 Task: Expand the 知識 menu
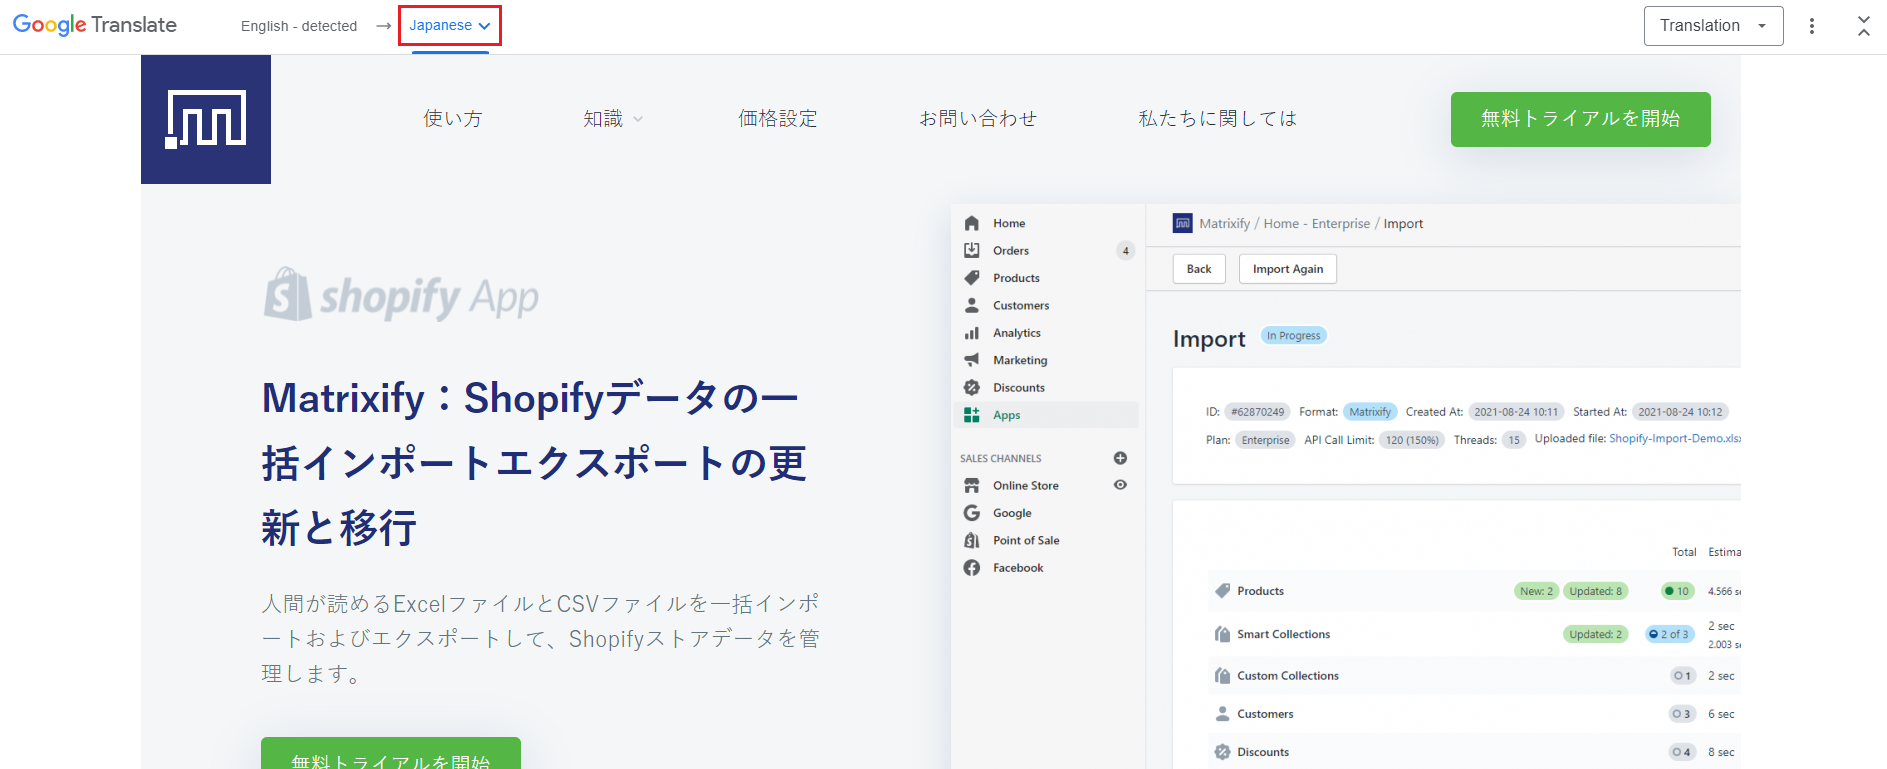[612, 119]
